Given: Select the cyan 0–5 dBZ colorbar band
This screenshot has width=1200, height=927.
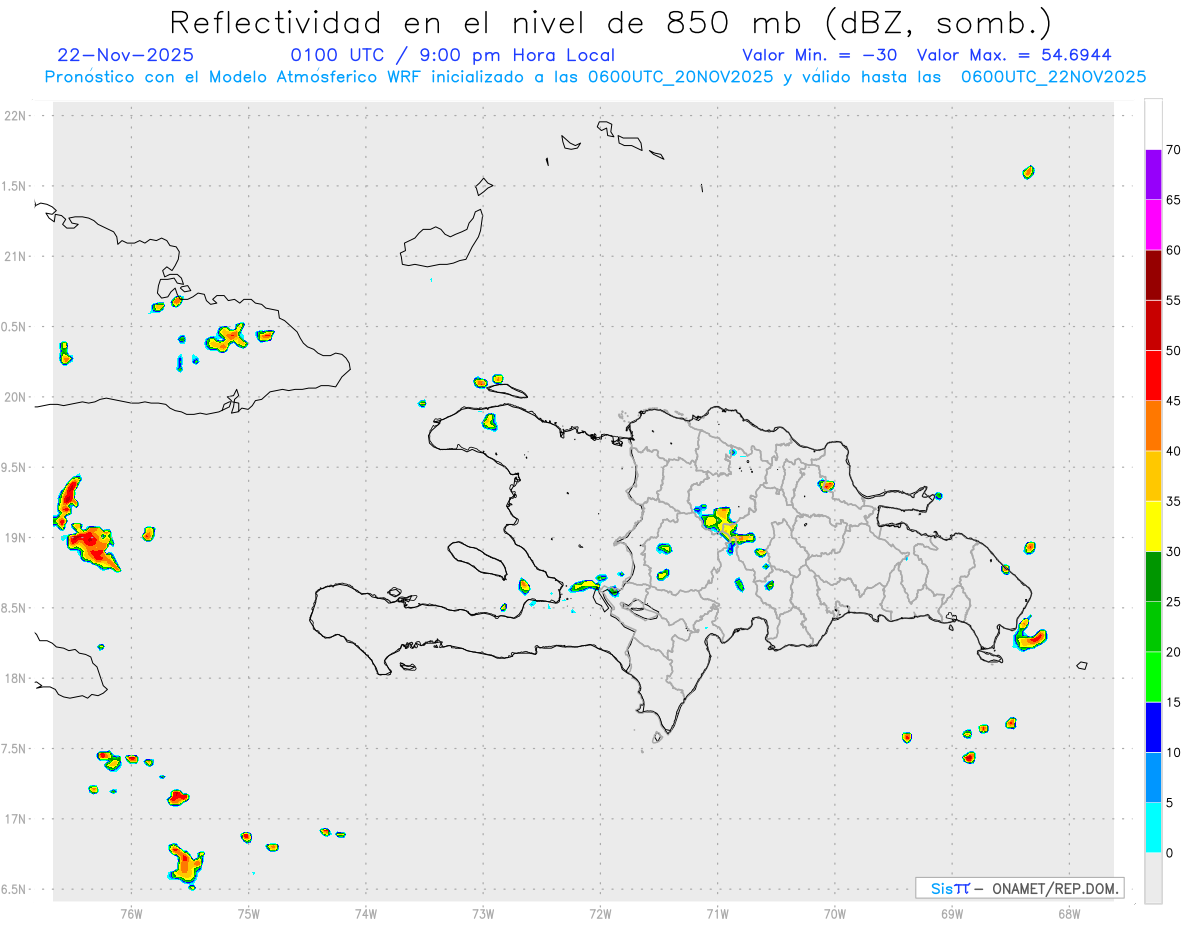Looking at the screenshot, I should pos(1153,828).
